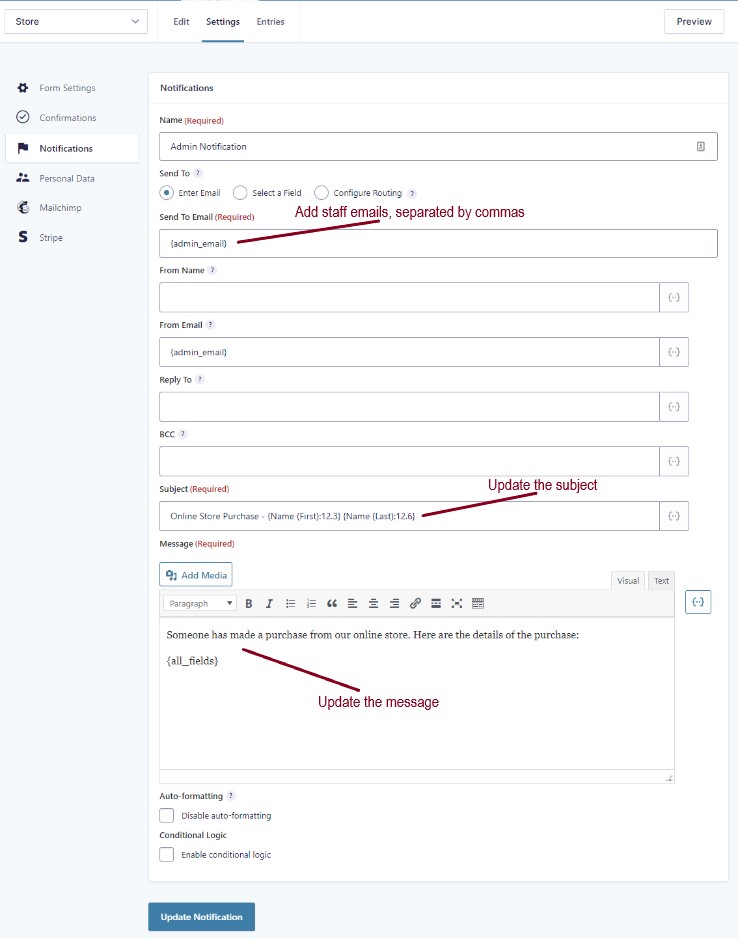Open the Store form switcher dropdown
The image size is (738, 939).
(x=76, y=22)
